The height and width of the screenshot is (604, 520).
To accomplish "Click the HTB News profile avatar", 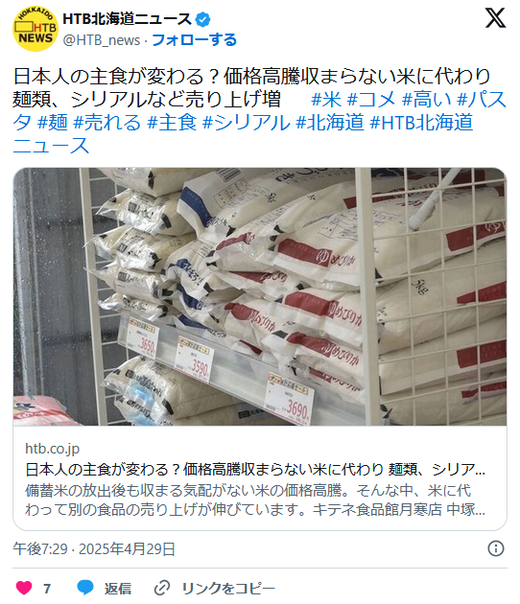I will (35, 29).
